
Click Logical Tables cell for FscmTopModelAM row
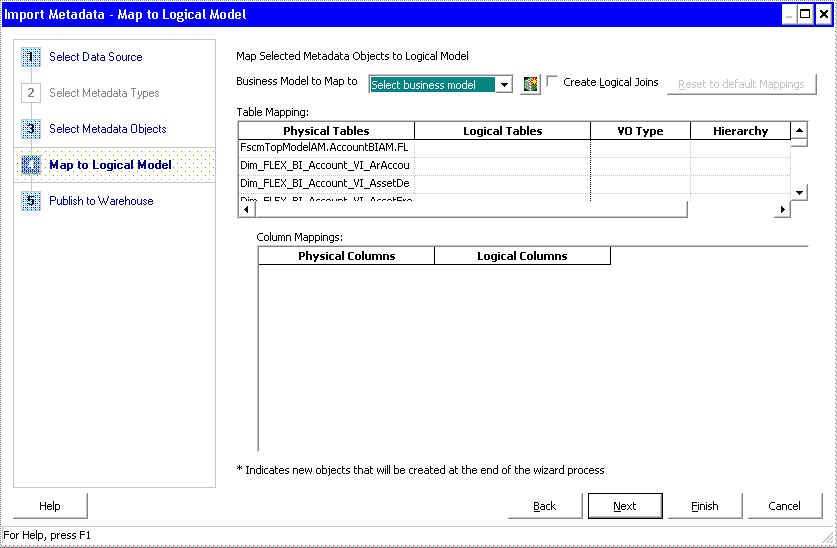[x=502, y=148]
